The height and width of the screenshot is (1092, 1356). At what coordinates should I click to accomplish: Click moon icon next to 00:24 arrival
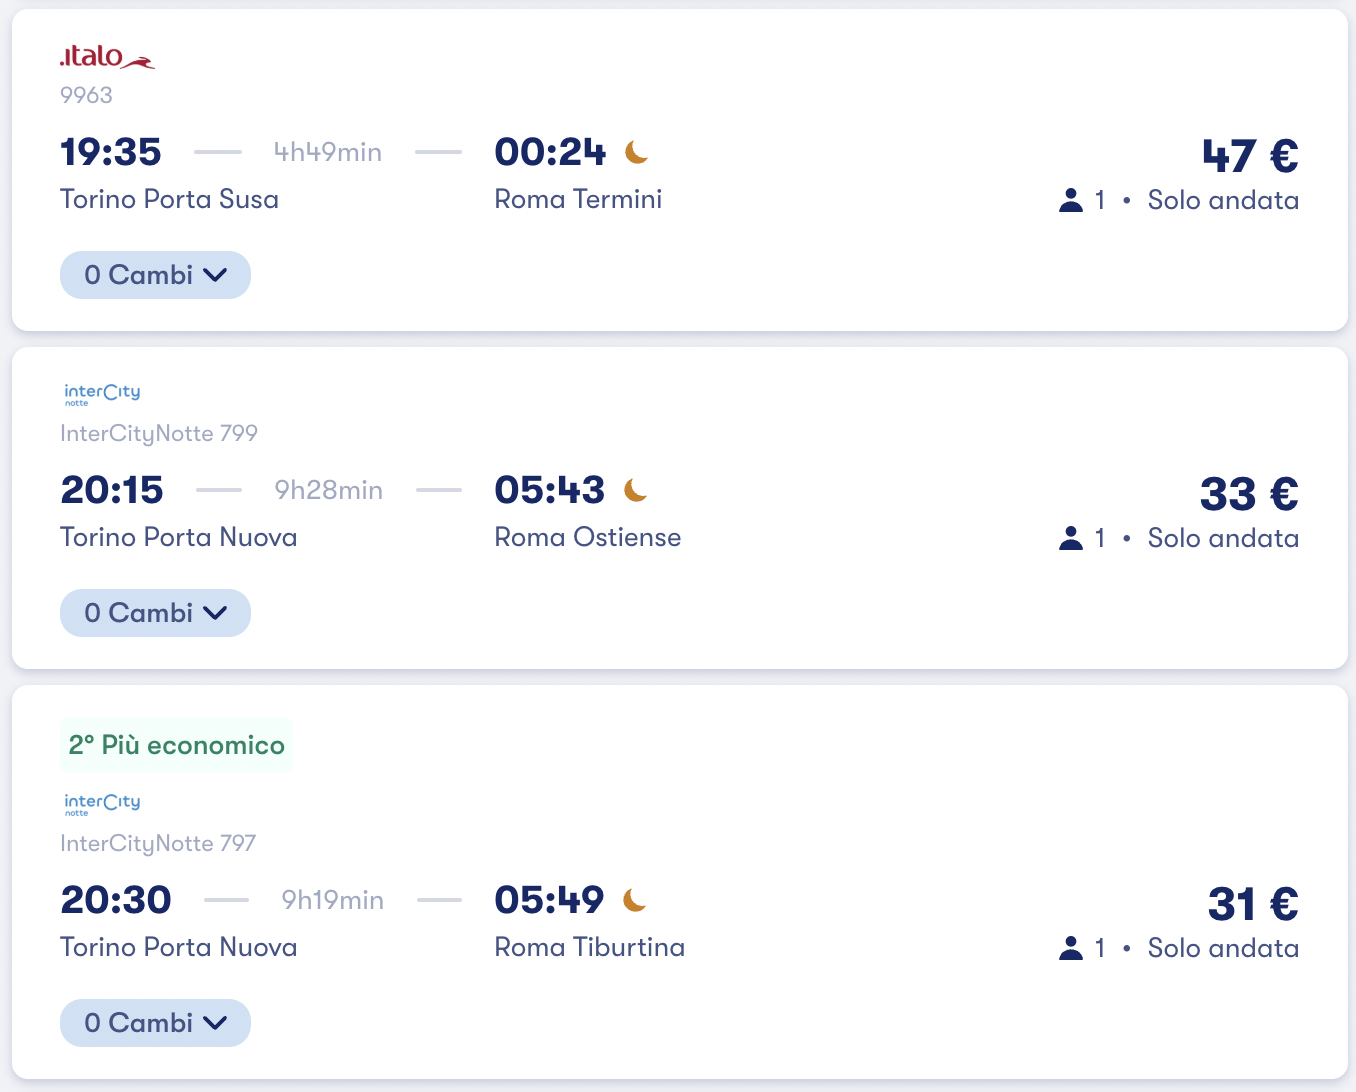tap(637, 152)
